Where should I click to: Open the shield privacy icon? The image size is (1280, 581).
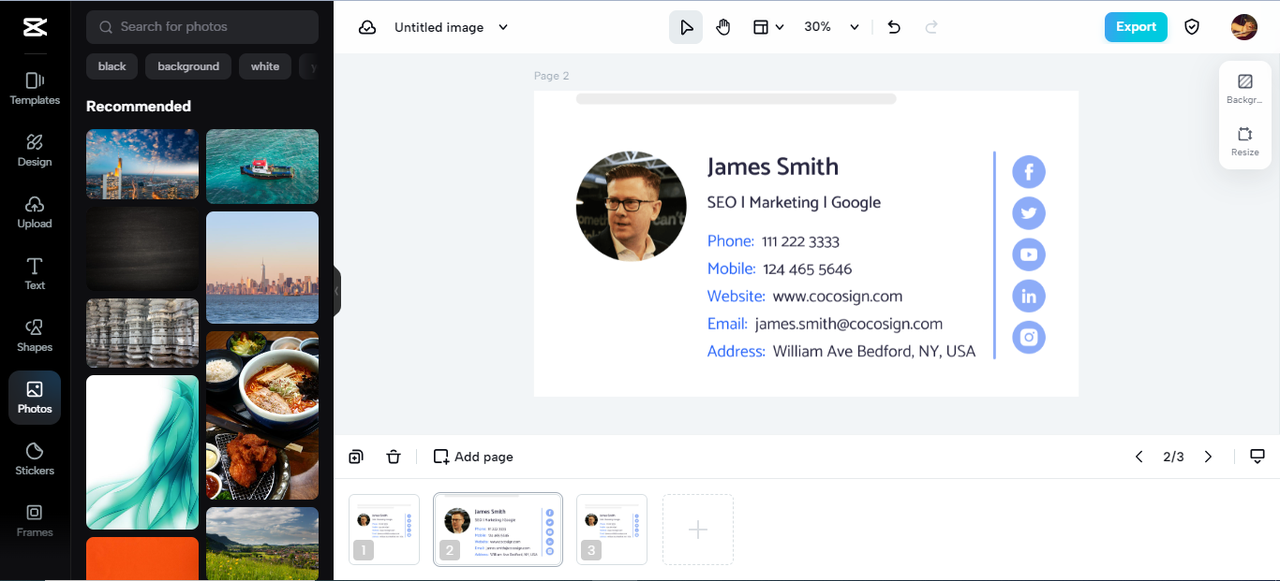1192,27
